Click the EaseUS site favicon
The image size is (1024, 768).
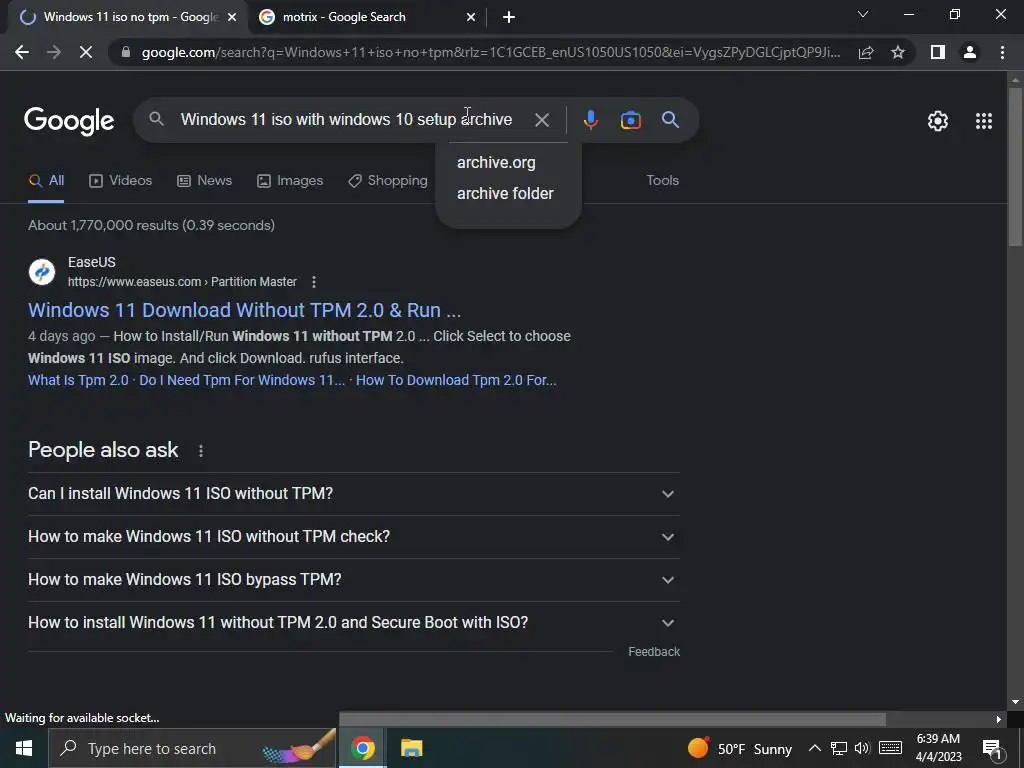[42, 272]
